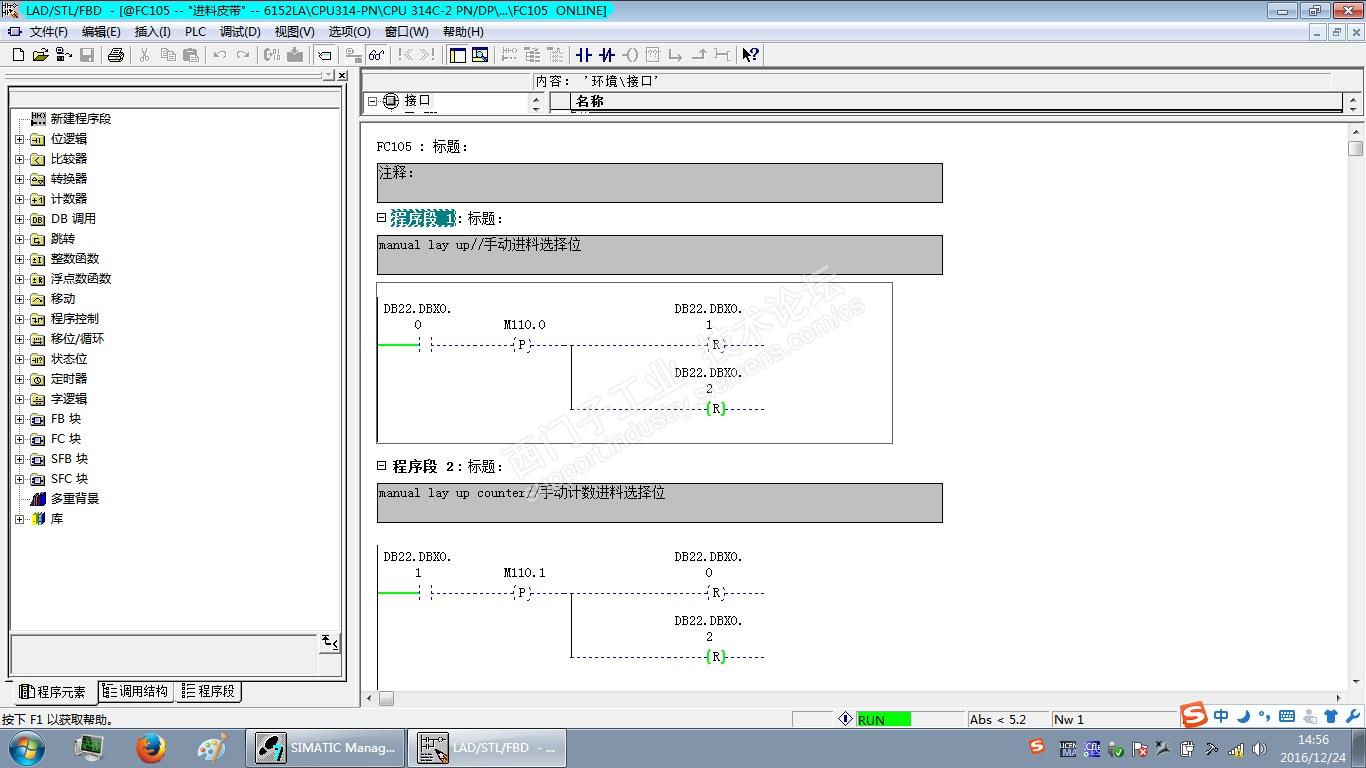1366x768 pixels.
Task: Click the Close branch toolbar icon
Action: point(699,55)
